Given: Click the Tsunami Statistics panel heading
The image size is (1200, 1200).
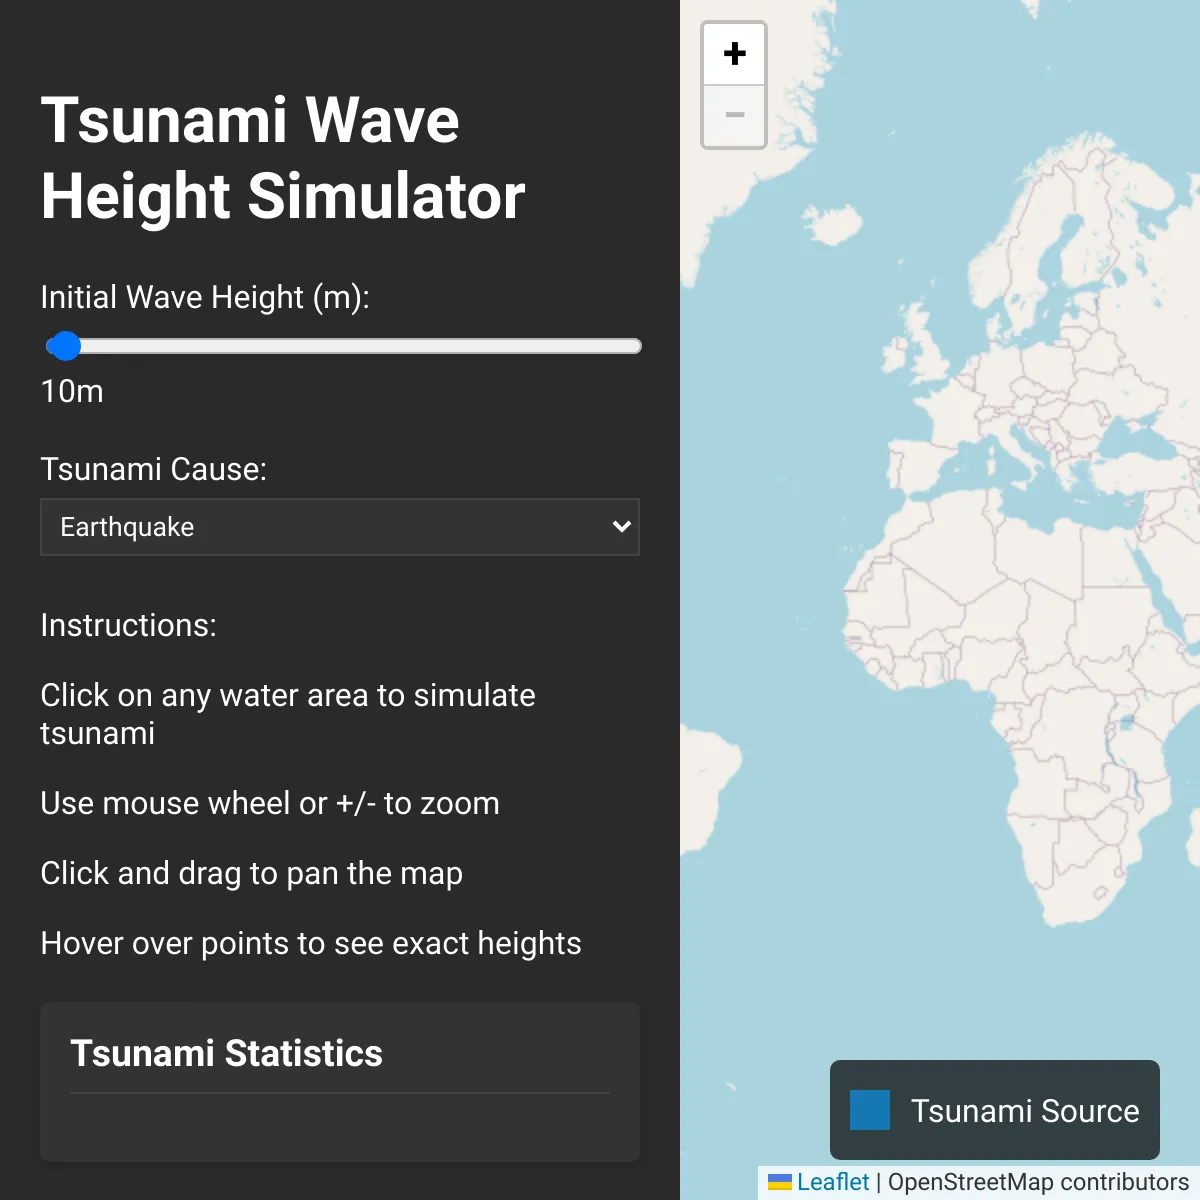Looking at the screenshot, I should point(226,1053).
